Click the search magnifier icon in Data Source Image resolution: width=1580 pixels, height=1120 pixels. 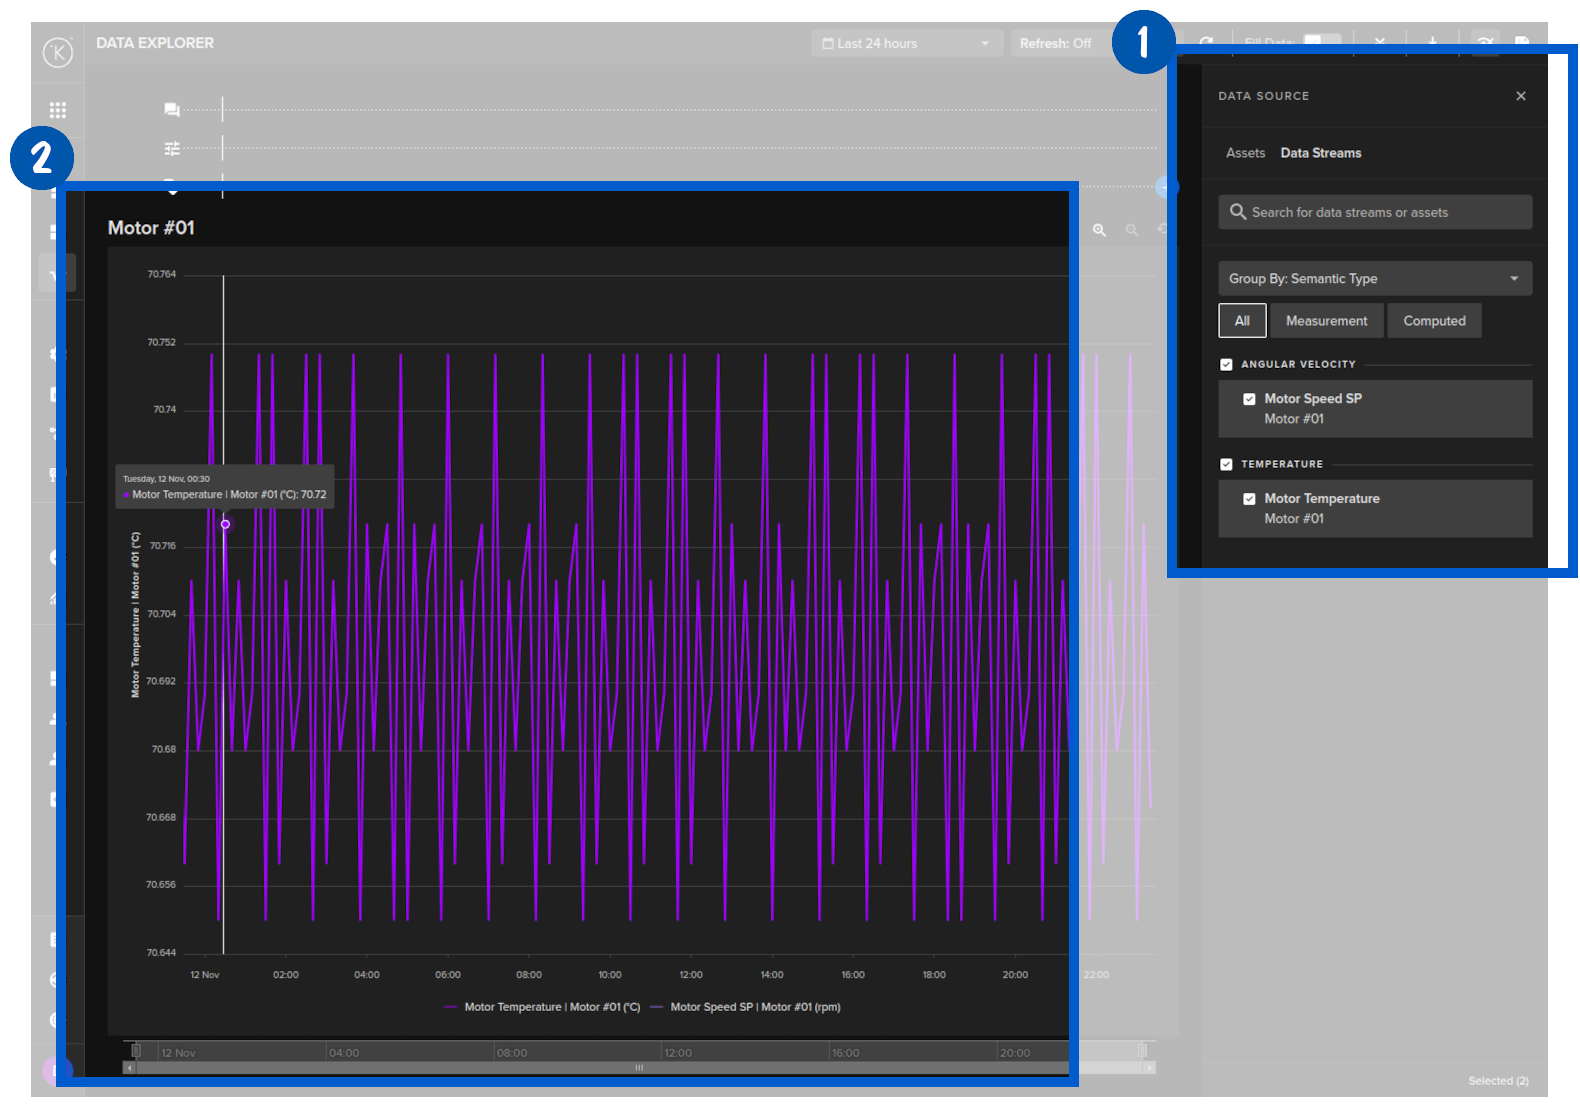coord(1237,212)
